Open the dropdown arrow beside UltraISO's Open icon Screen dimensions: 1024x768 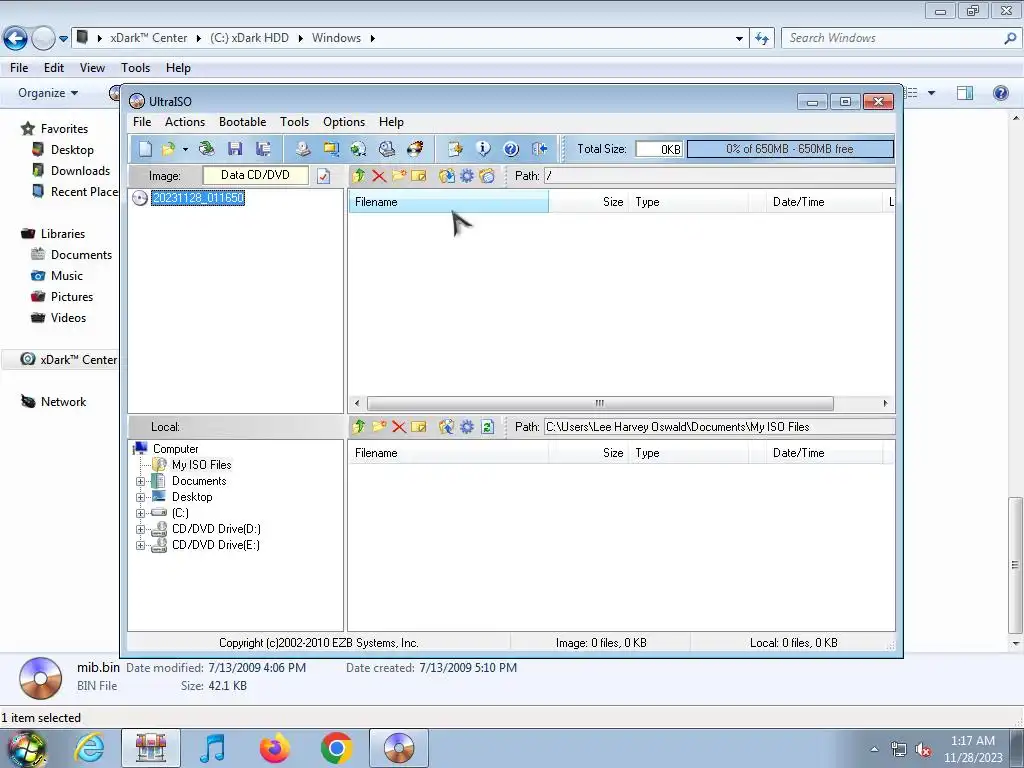point(185,150)
